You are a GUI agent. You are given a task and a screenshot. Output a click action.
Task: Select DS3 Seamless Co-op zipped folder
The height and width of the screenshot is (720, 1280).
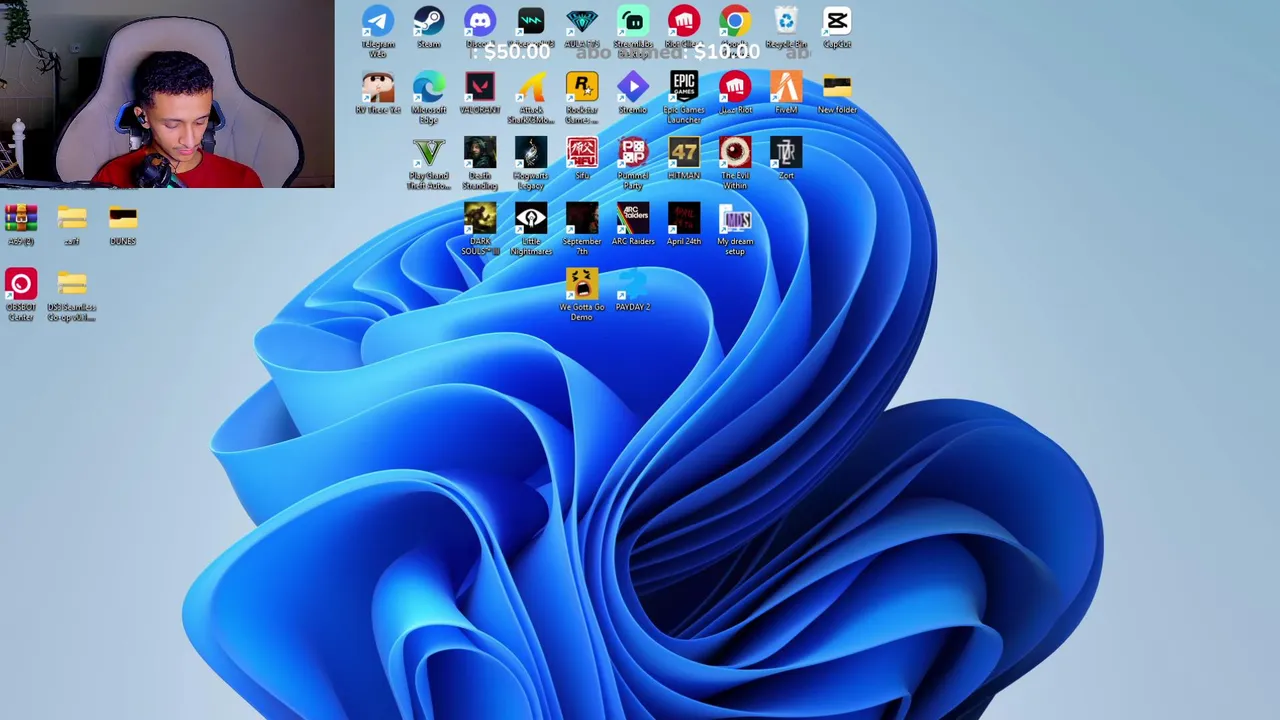pyautogui.click(x=72, y=295)
